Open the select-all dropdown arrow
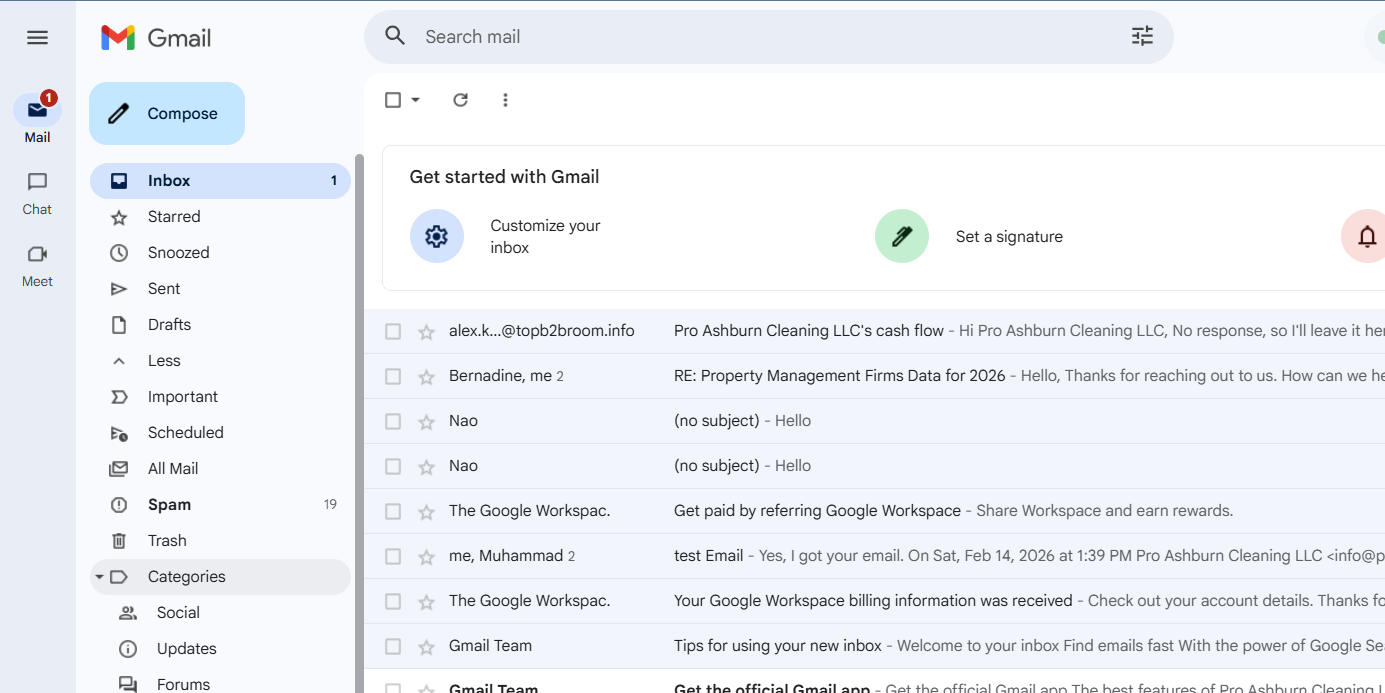The height and width of the screenshot is (693, 1385). (416, 100)
